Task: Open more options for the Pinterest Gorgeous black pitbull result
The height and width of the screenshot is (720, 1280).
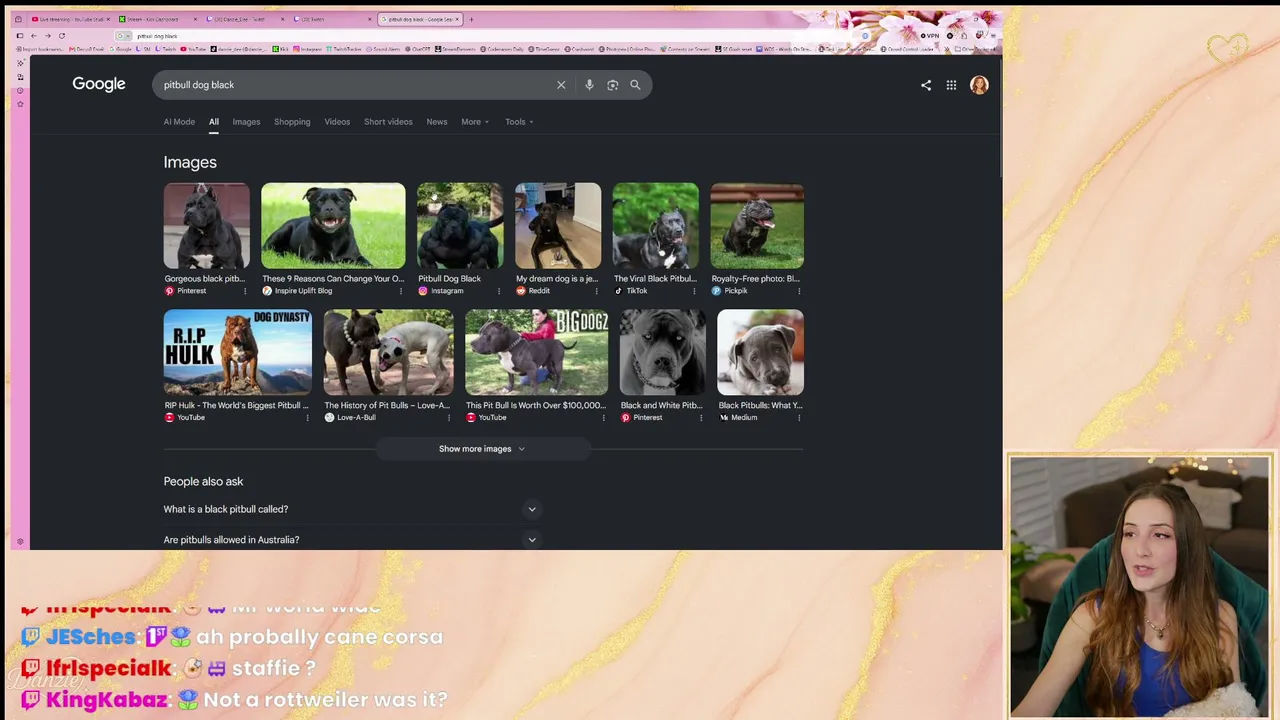Action: [x=245, y=291]
